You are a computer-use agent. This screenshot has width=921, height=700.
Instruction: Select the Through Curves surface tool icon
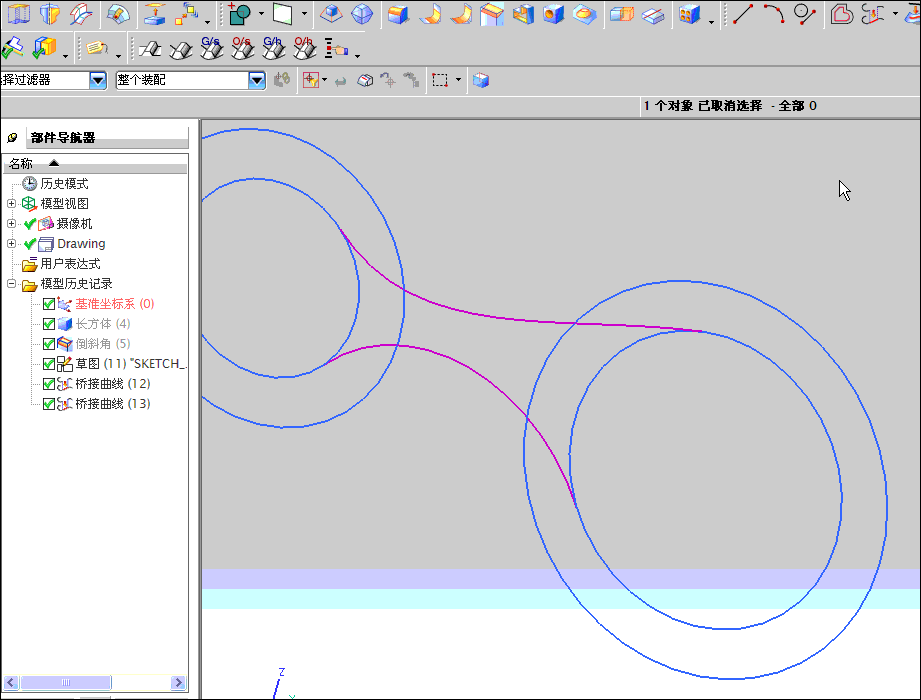point(80,14)
